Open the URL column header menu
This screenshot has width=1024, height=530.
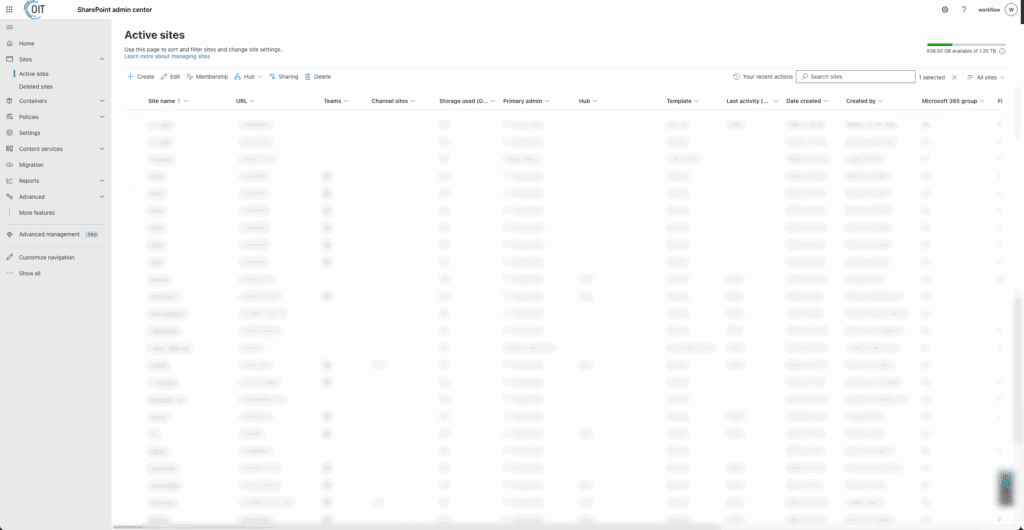245,101
